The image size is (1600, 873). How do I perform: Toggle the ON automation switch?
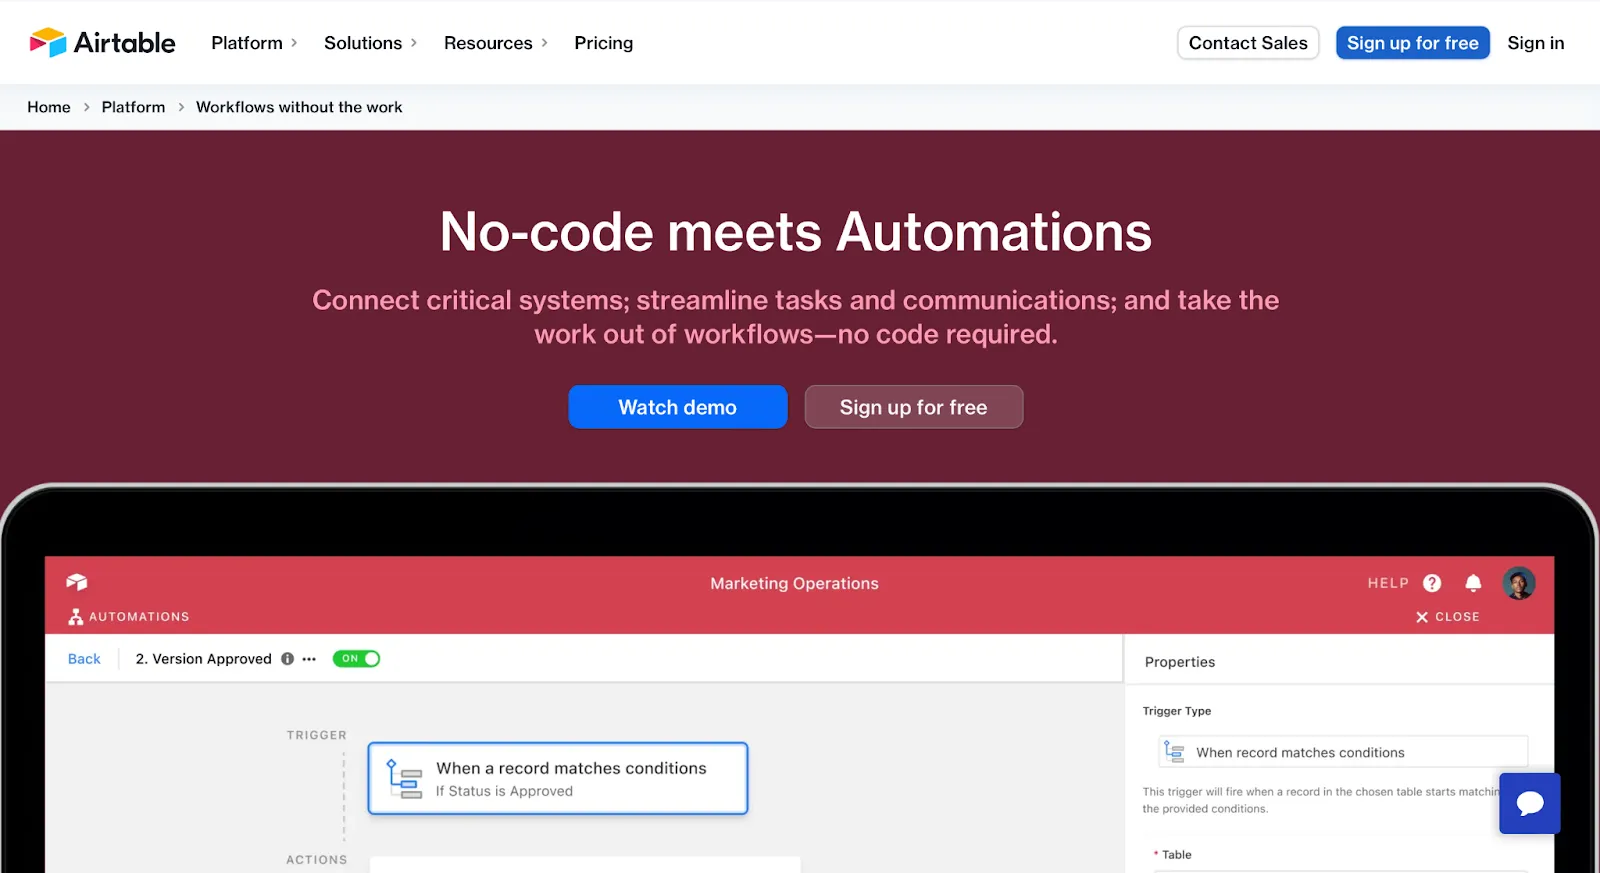click(x=356, y=659)
